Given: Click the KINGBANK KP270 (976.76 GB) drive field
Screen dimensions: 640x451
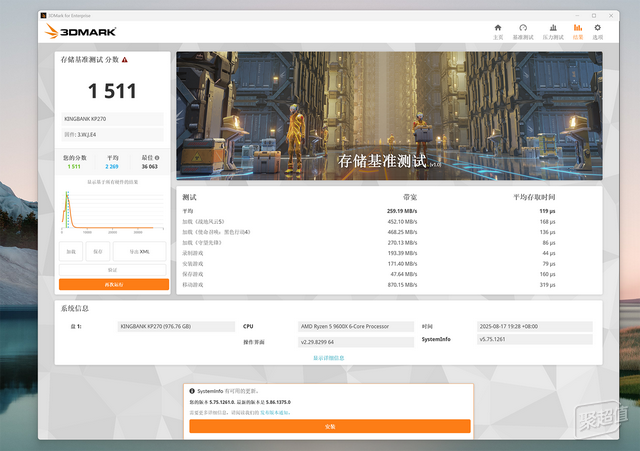Looking at the screenshot, I should 176,327.
